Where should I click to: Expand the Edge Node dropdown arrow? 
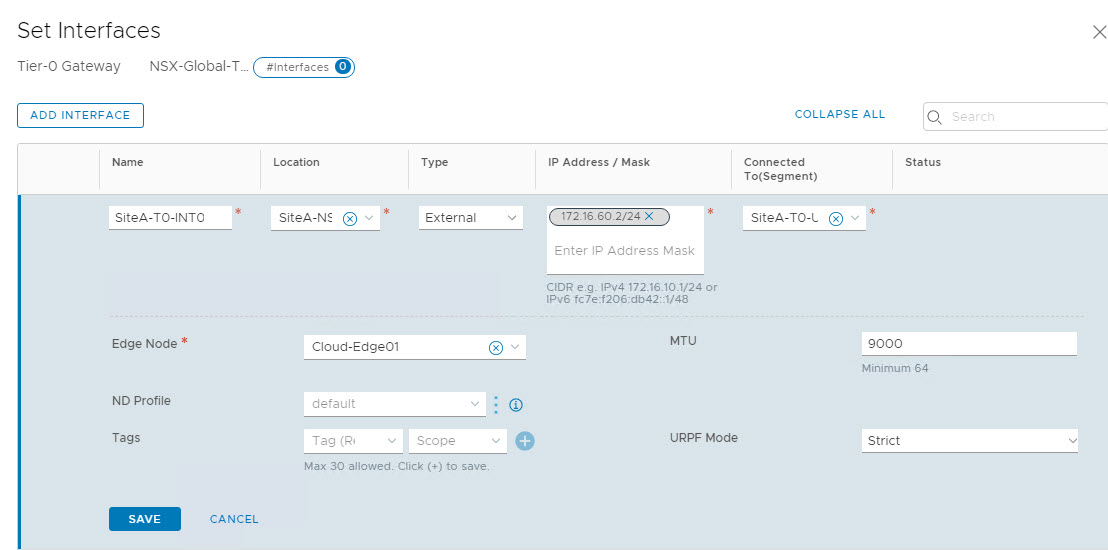coord(515,347)
